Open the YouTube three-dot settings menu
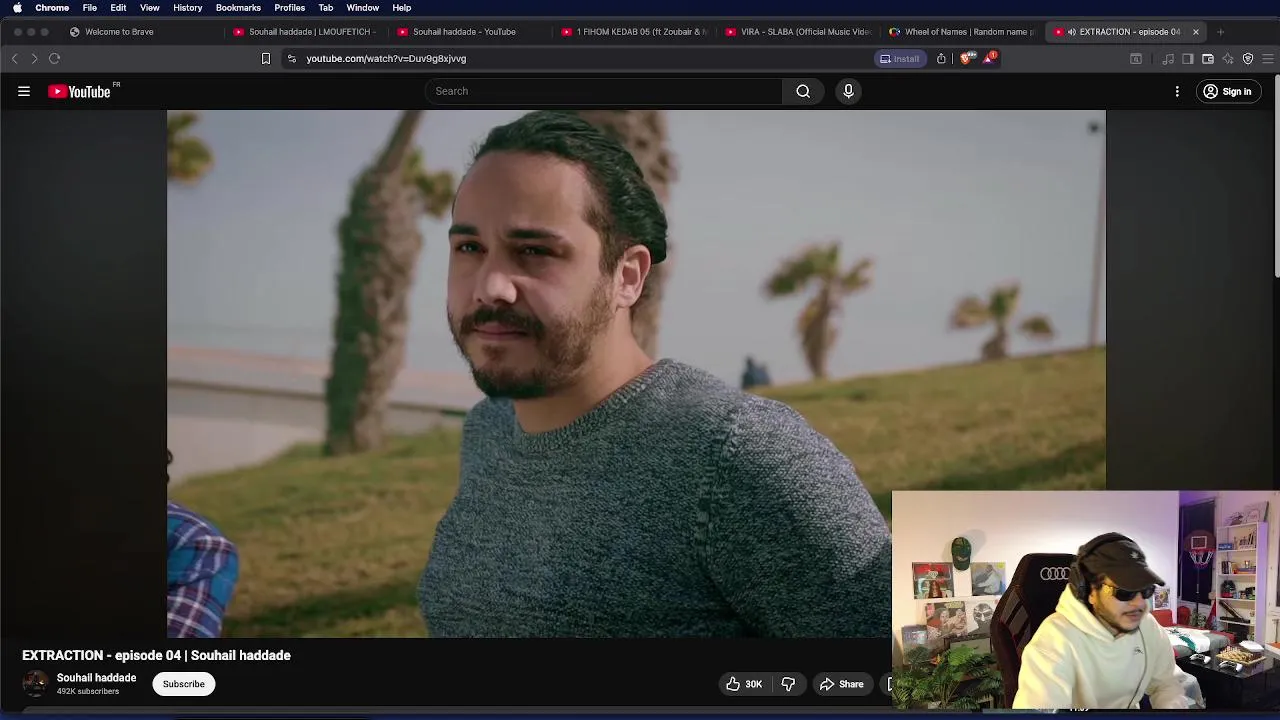 click(1177, 92)
